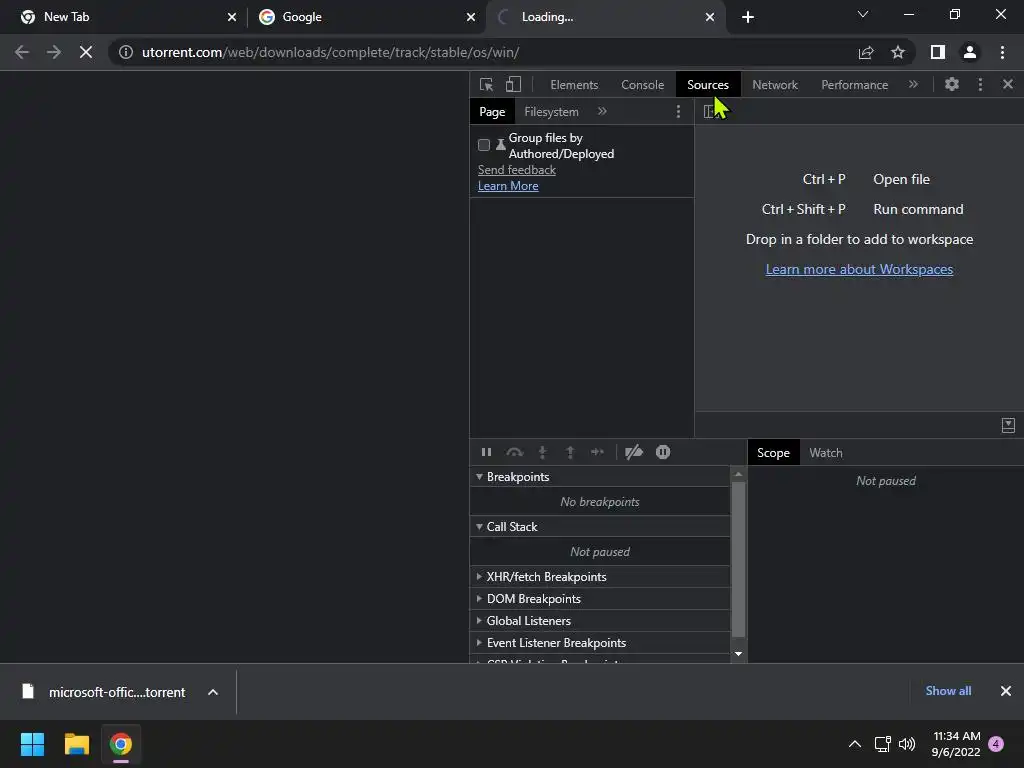Toggle Chrome side panel icon
Image resolution: width=1024 pixels, height=768 pixels.
(938, 52)
